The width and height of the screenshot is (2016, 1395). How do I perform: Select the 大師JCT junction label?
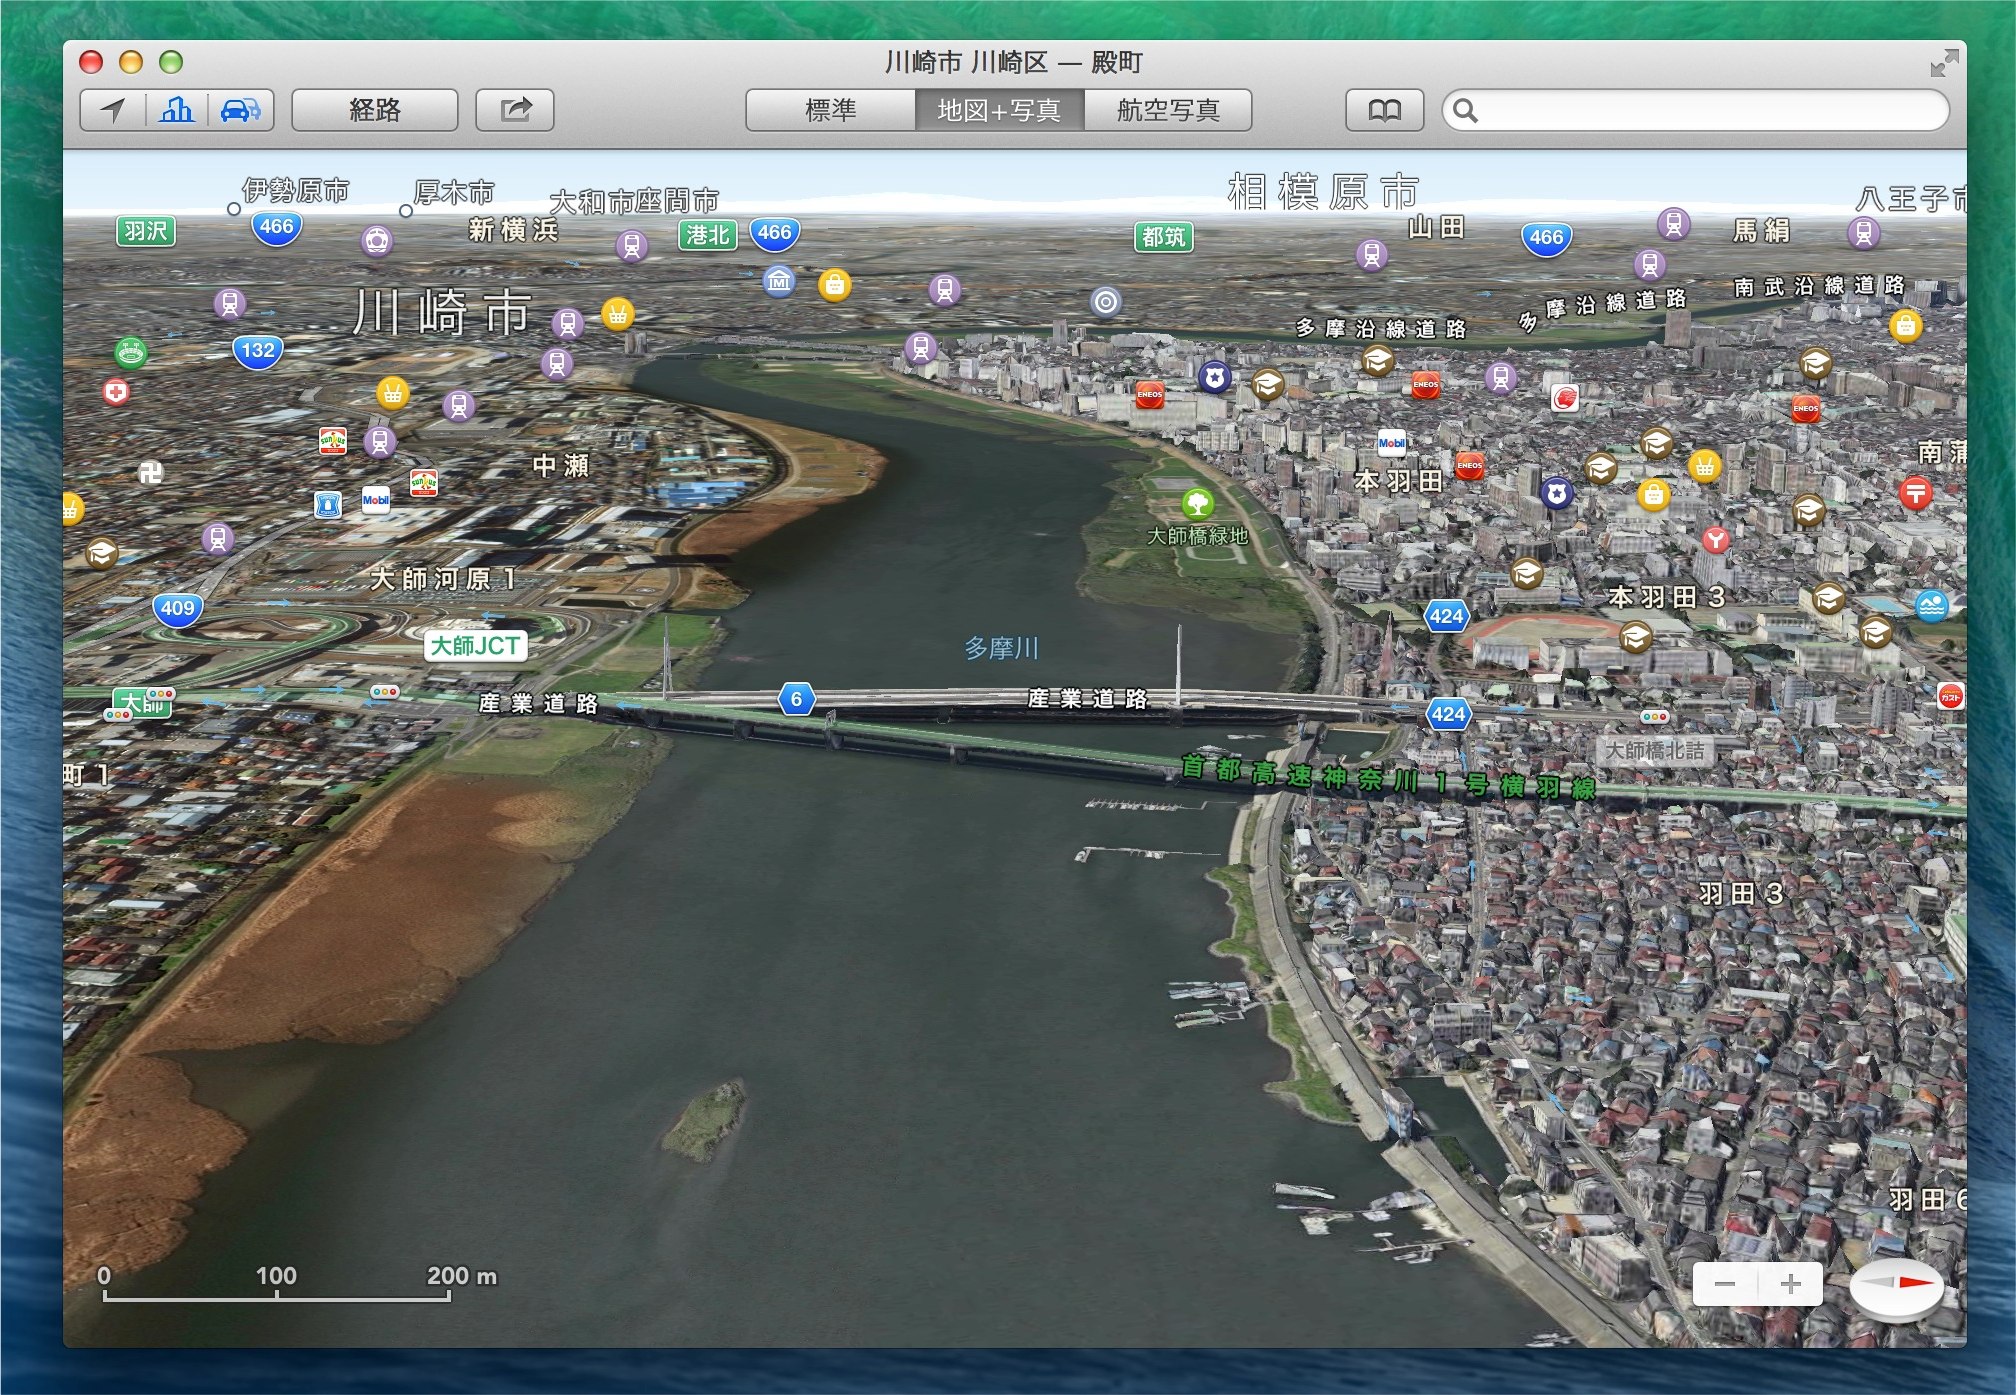[475, 646]
